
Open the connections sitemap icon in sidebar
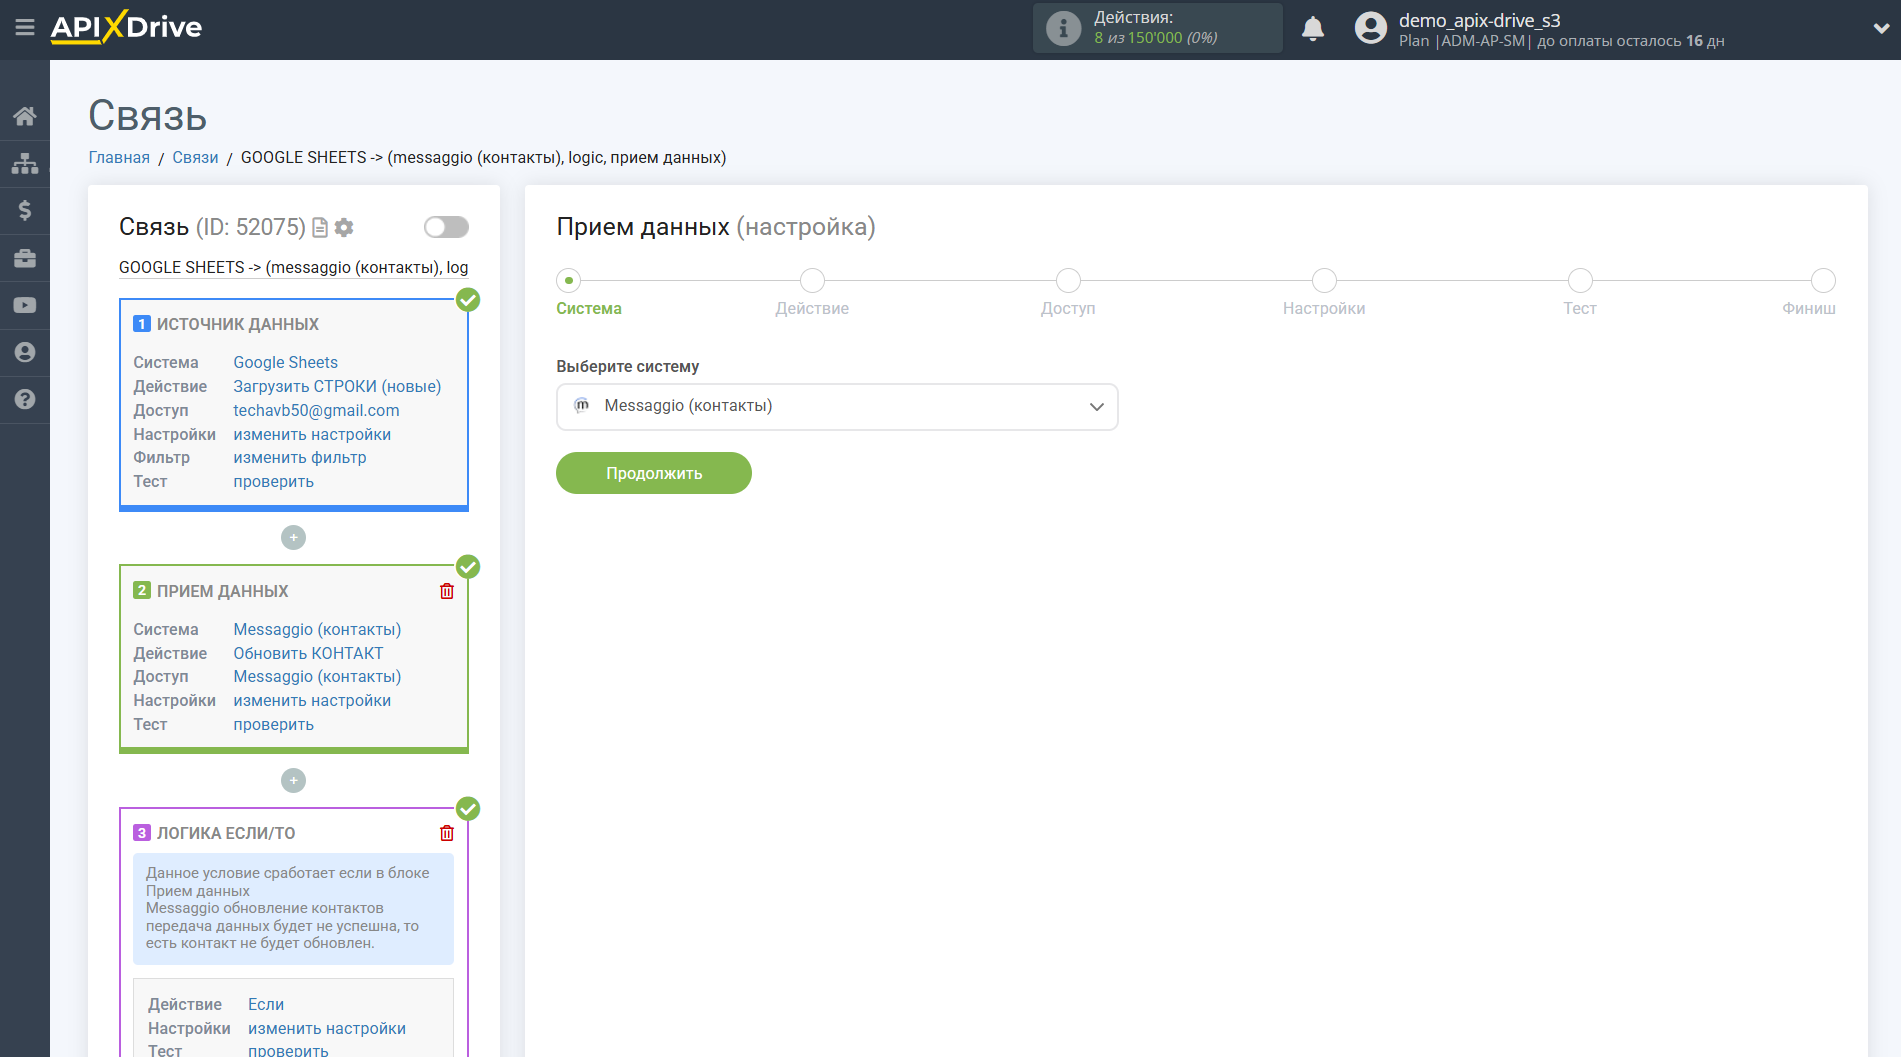(25, 163)
